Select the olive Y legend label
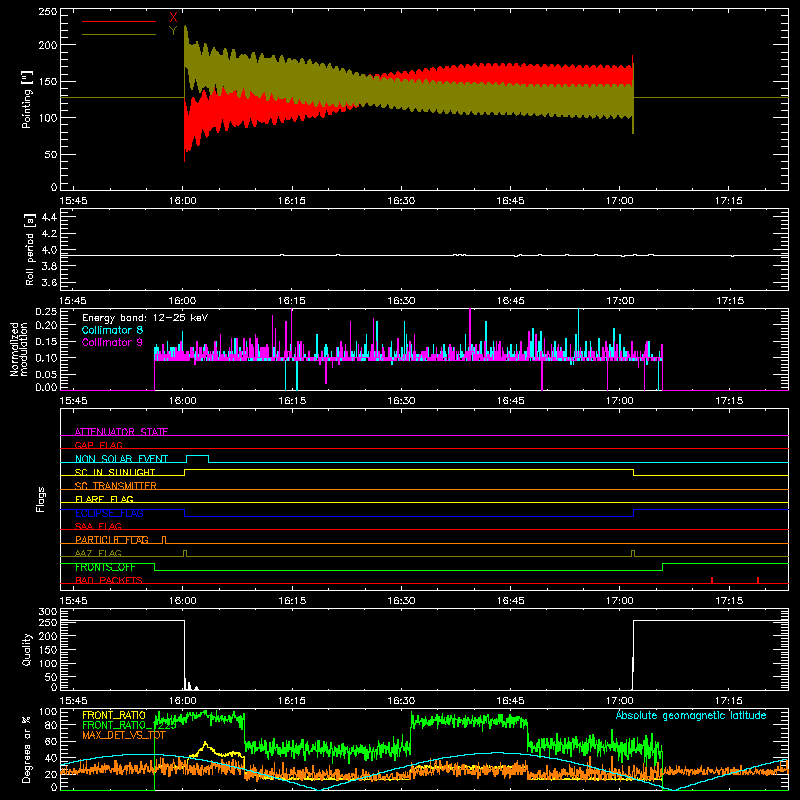Viewport: 800px width, 800px height. tap(173, 31)
